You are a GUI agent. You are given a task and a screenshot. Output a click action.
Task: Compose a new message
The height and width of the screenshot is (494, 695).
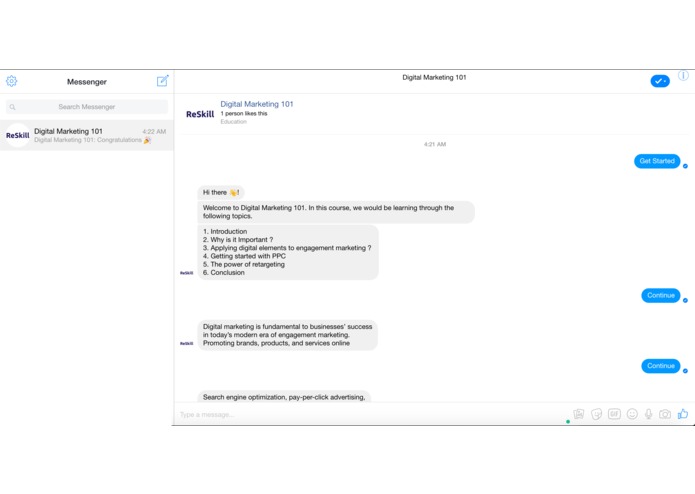click(163, 81)
